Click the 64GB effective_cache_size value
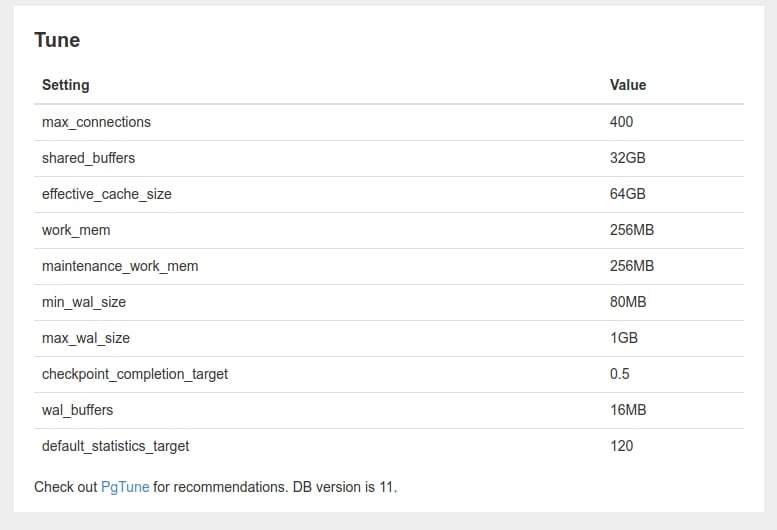777x530 pixels. click(x=627, y=194)
